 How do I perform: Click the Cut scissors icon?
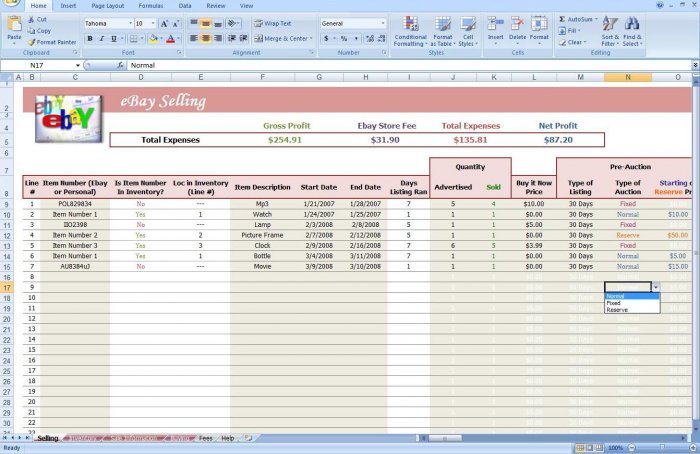[x=31, y=20]
